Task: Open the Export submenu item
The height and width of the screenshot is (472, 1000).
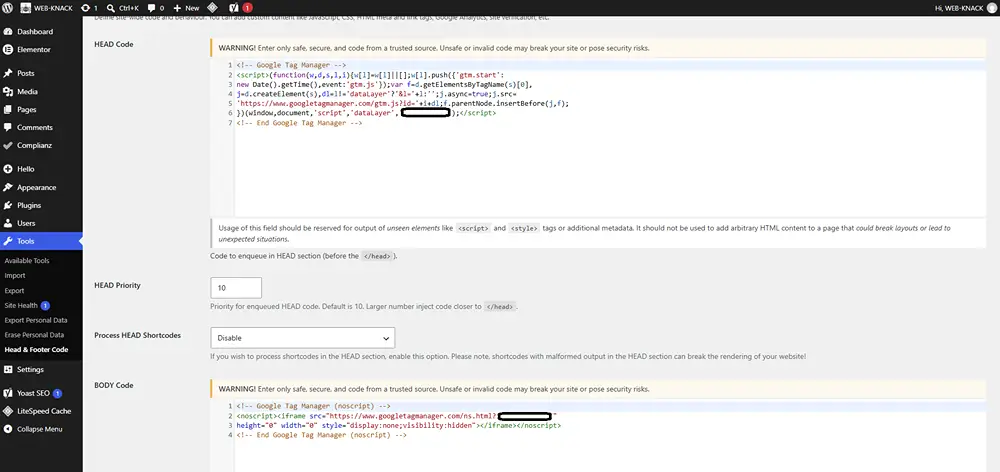Action: pyautogui.click(x=14, y=290)
